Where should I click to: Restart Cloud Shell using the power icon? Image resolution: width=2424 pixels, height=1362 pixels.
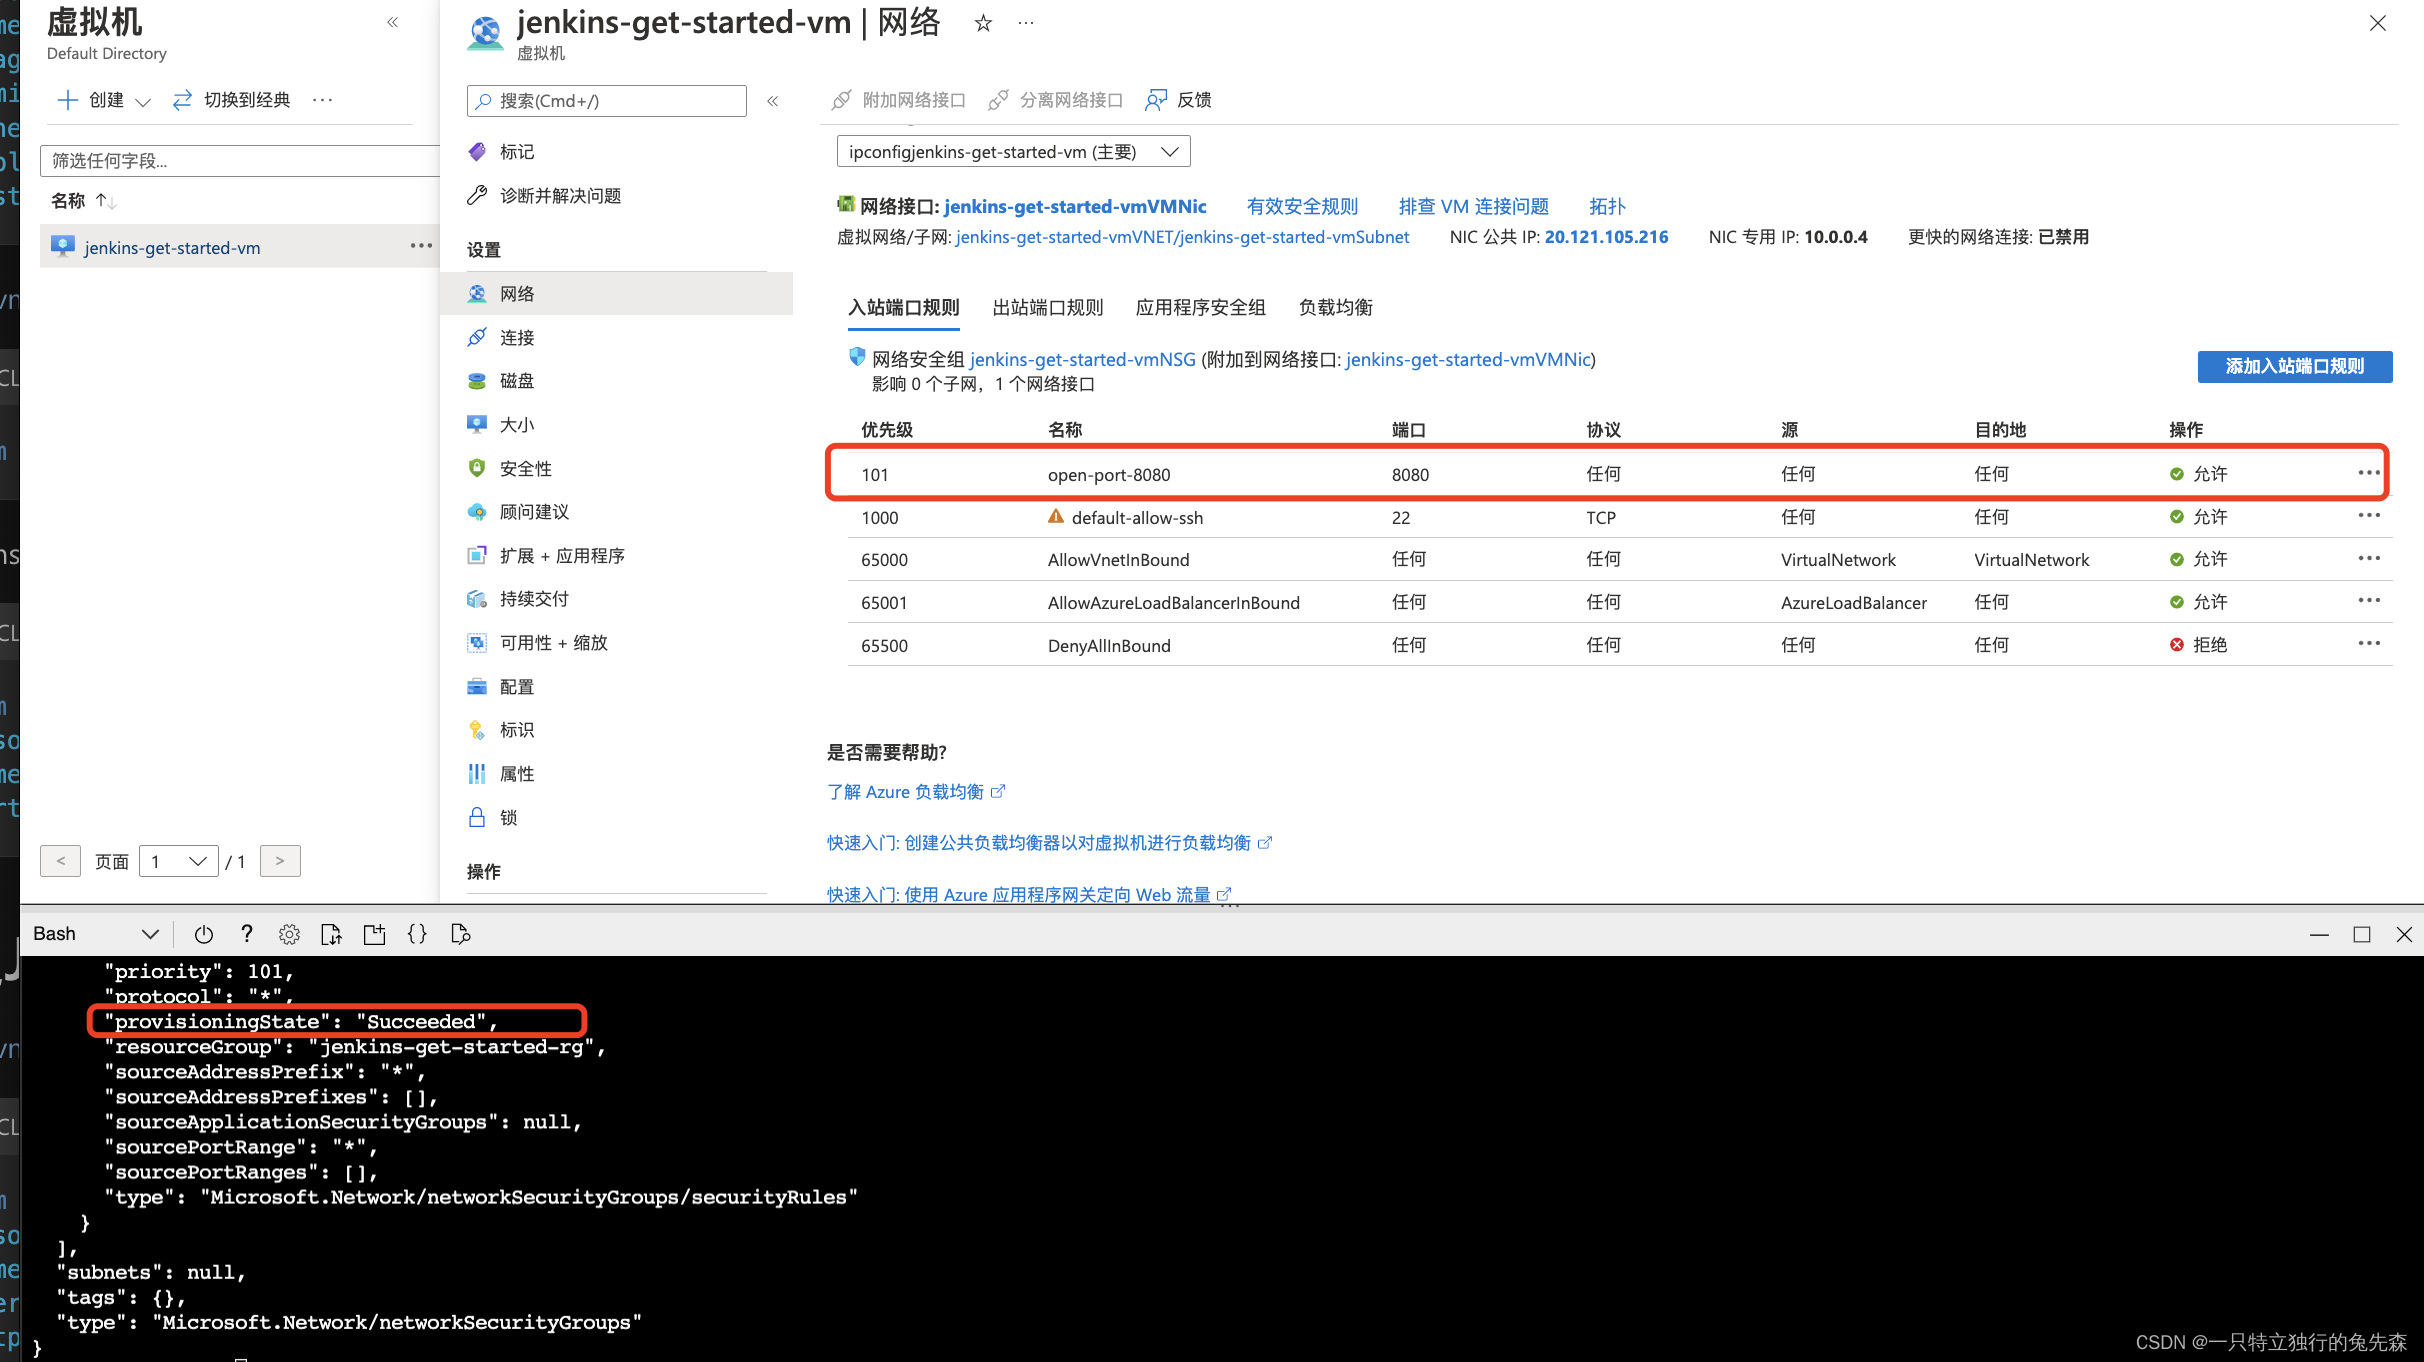point(203,934)
